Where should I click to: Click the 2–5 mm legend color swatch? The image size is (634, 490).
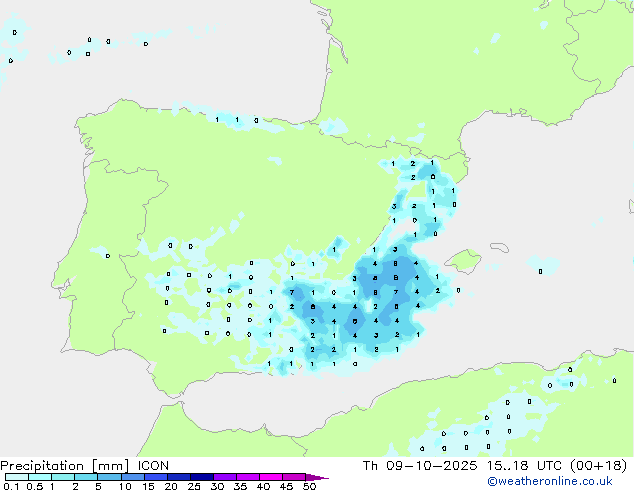(86, 477)
